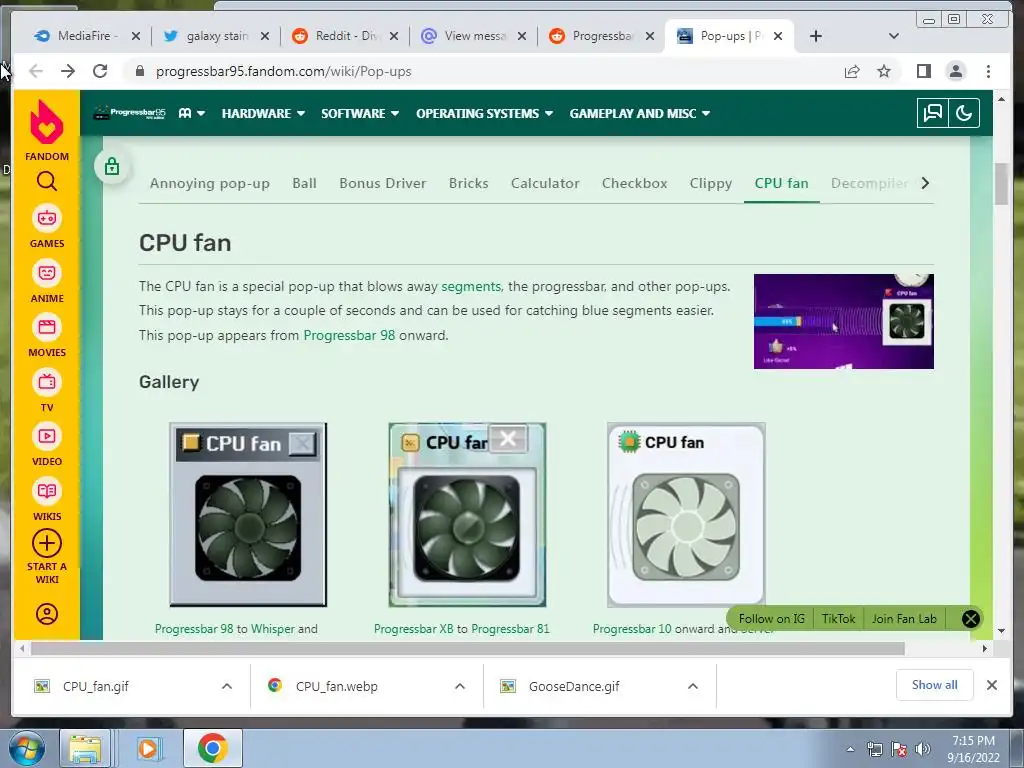This screenshot has width=1024, height=768.
Task: Switch to the Bonus Driver tab
Action: [383, 184]
